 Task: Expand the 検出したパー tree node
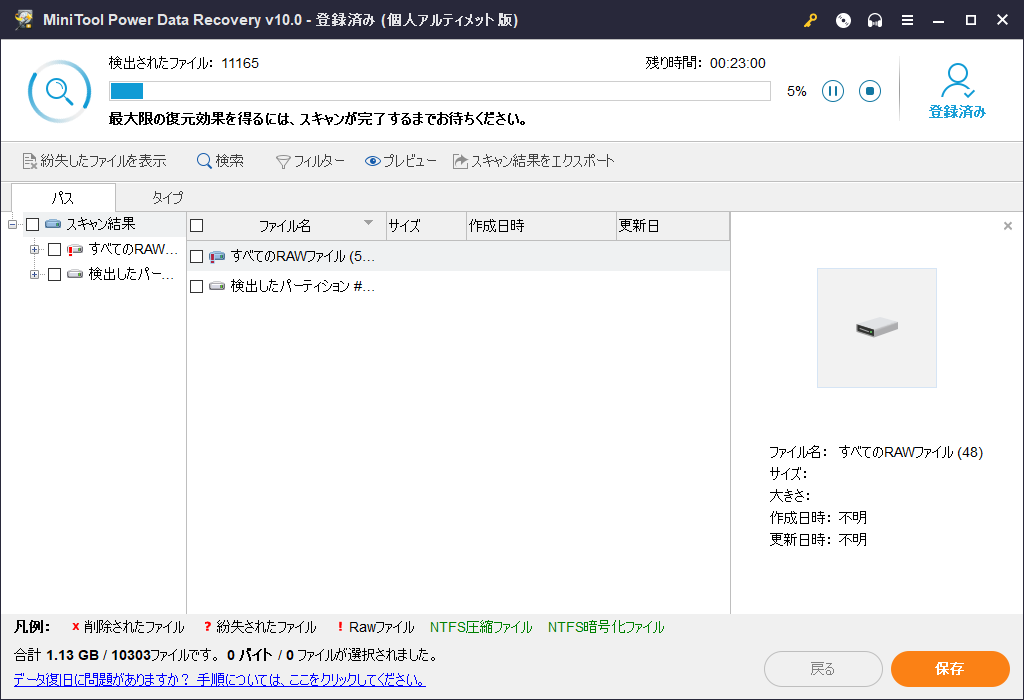click(x=34, y=274)
